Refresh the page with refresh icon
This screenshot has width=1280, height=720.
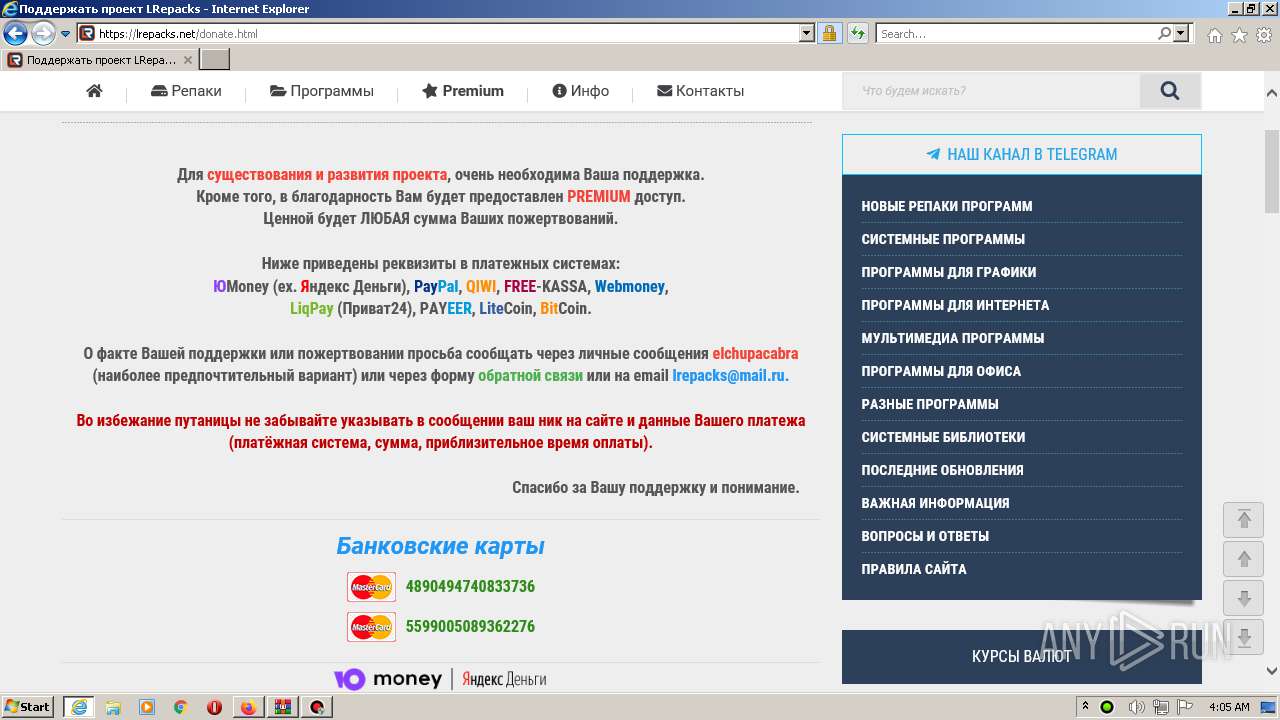(x=857, y=33)
